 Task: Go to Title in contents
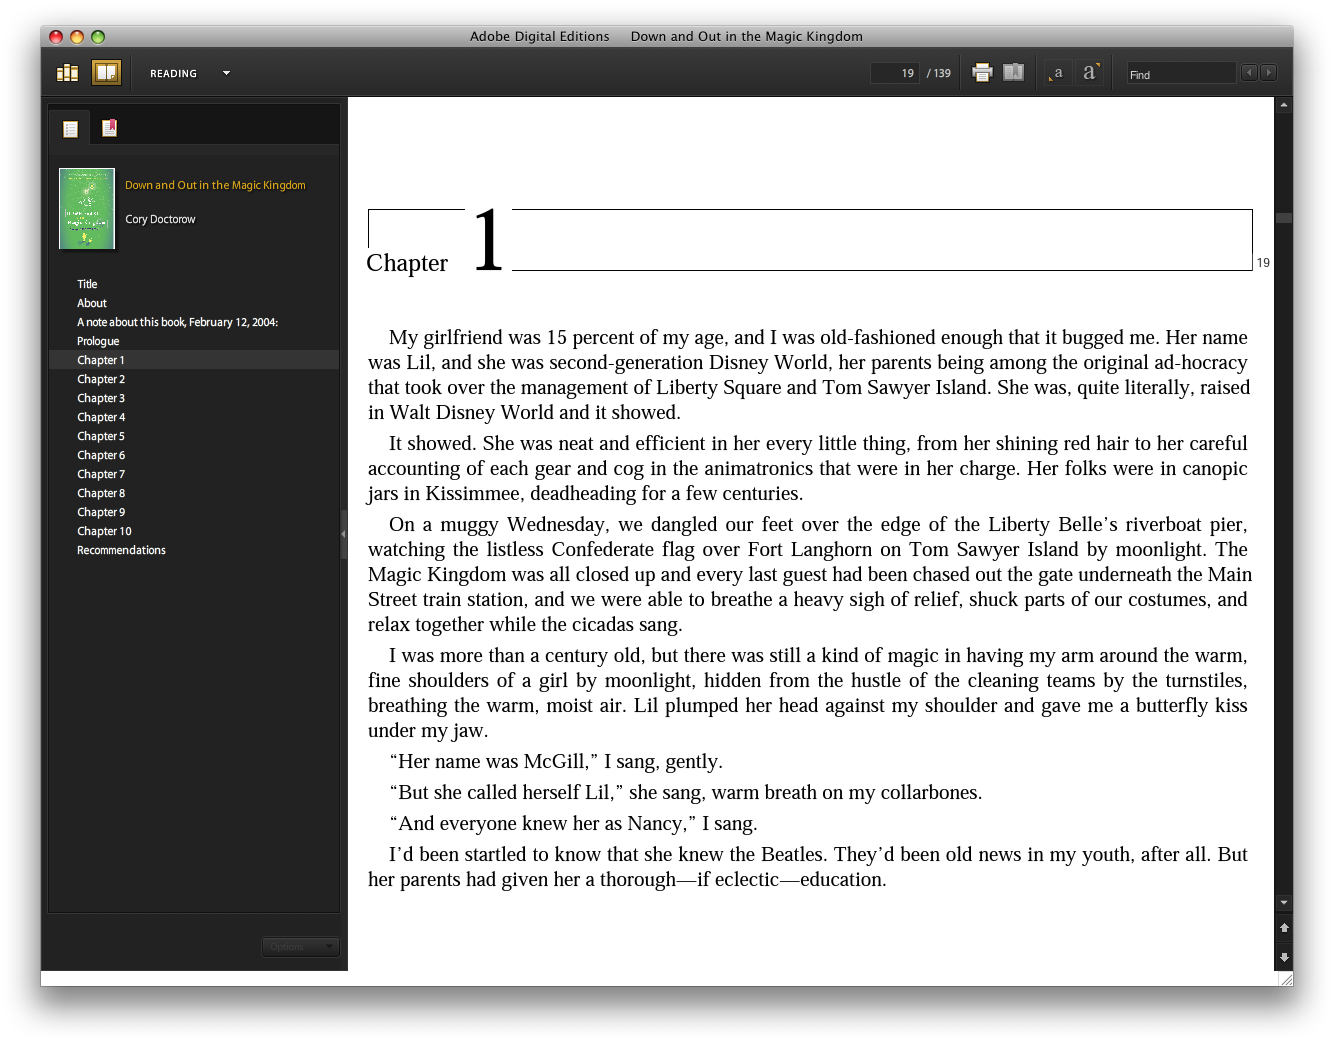(x=87, y=284)
